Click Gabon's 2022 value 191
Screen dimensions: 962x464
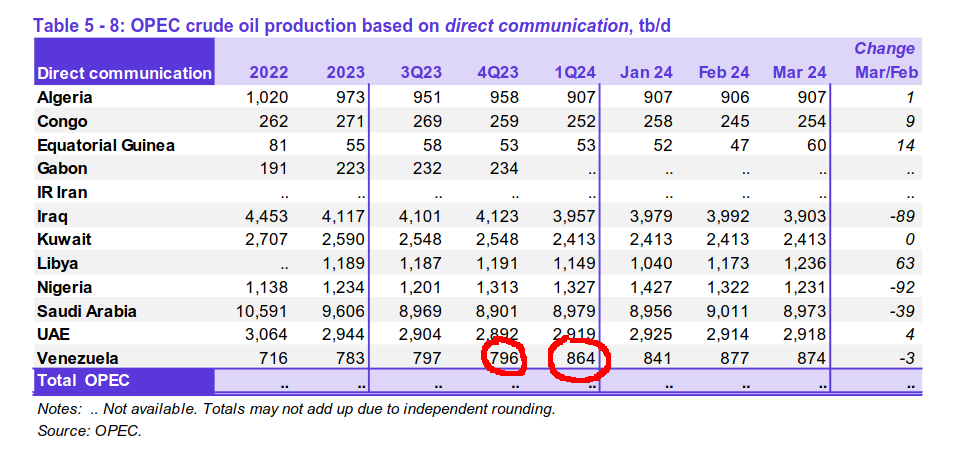(x=273, y=168)
